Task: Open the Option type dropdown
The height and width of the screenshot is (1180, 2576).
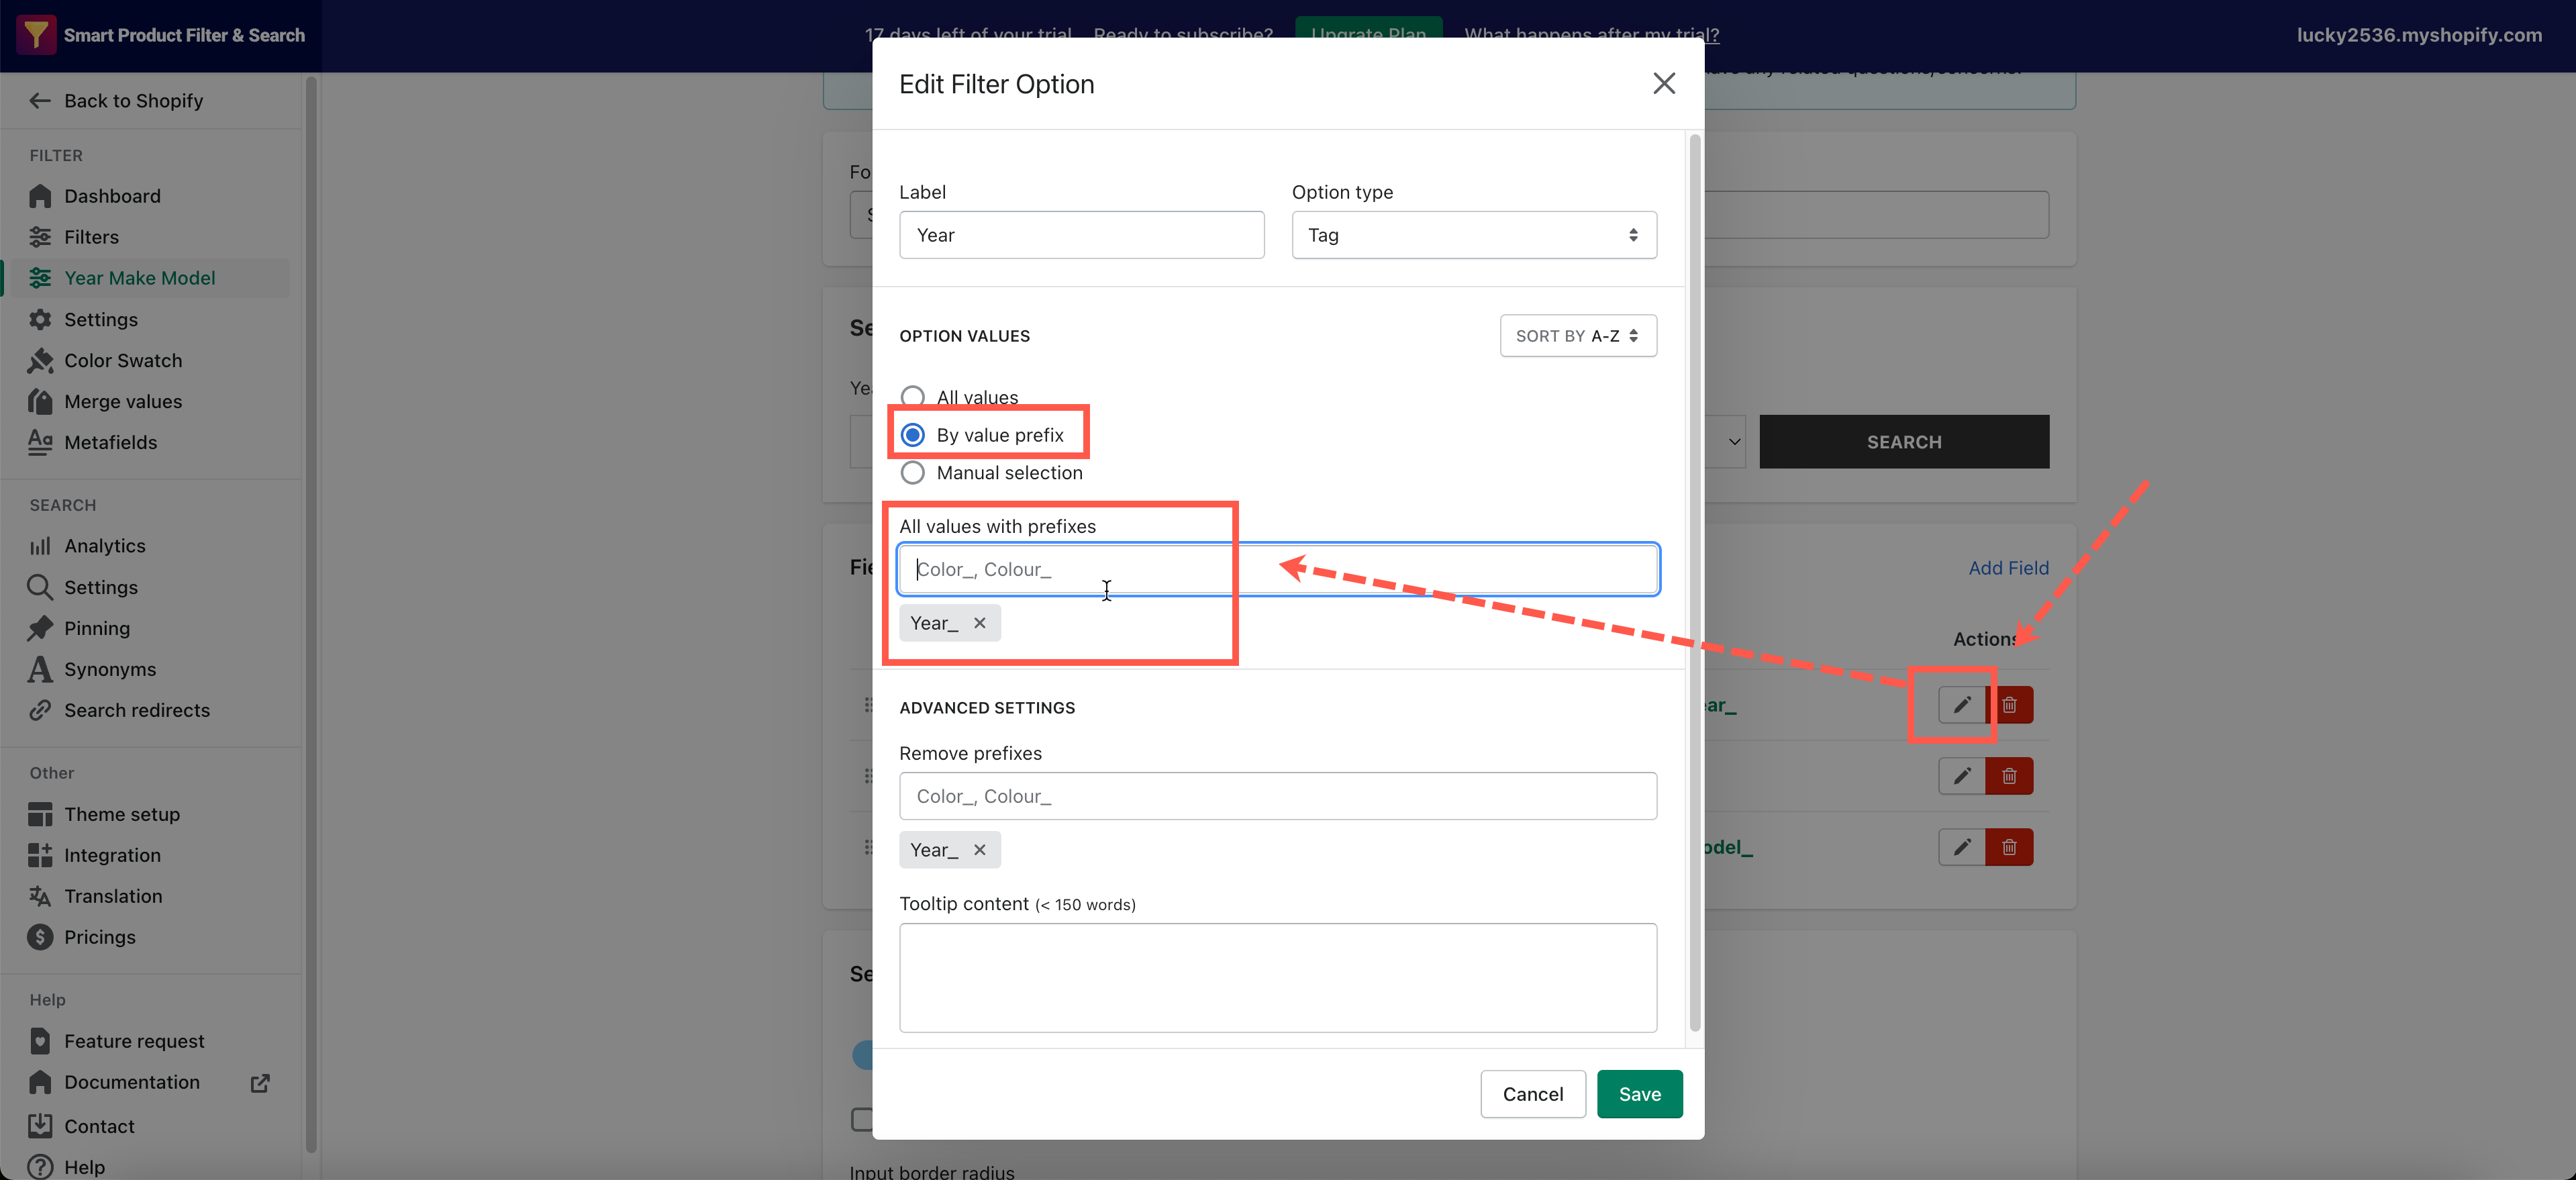Action: (x=1473, y=234)
